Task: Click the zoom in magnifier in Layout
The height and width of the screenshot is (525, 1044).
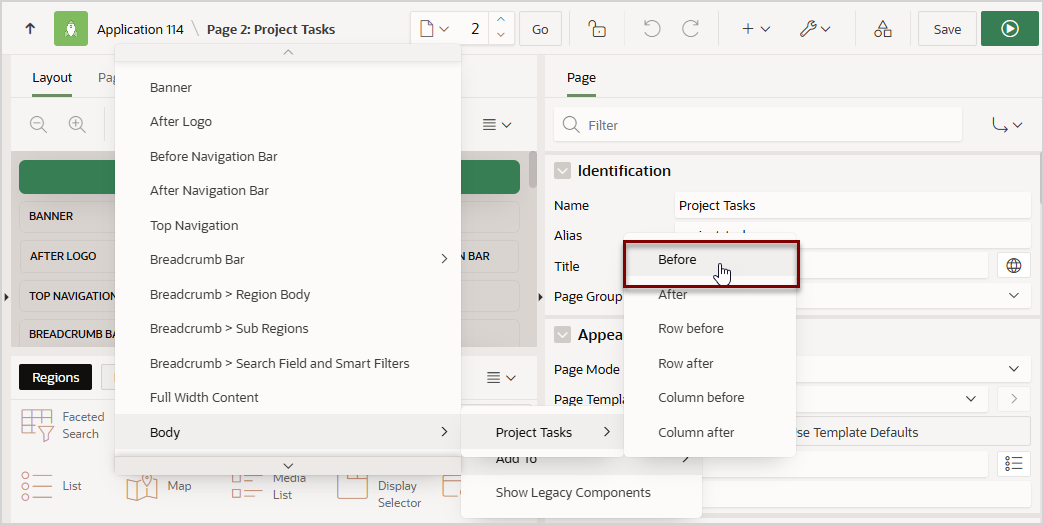Action: click(77, 124)
